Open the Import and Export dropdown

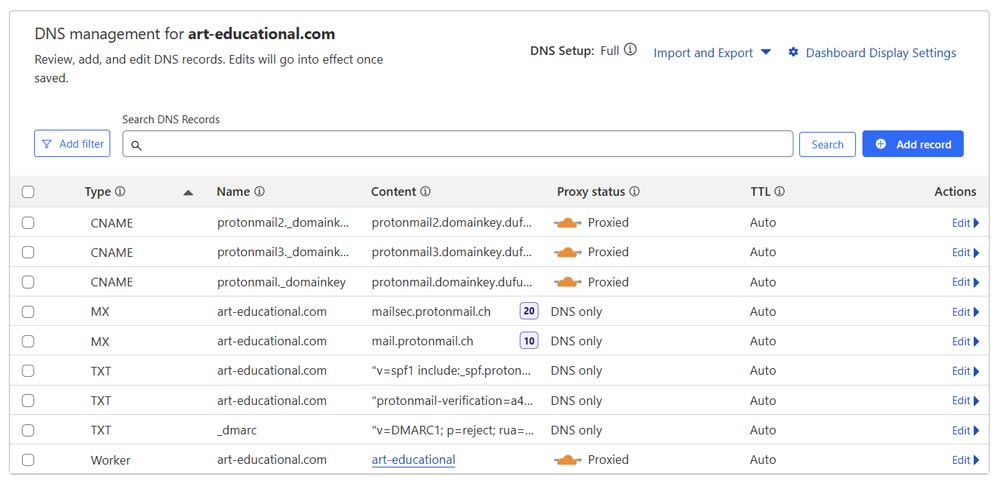[712, 53]
